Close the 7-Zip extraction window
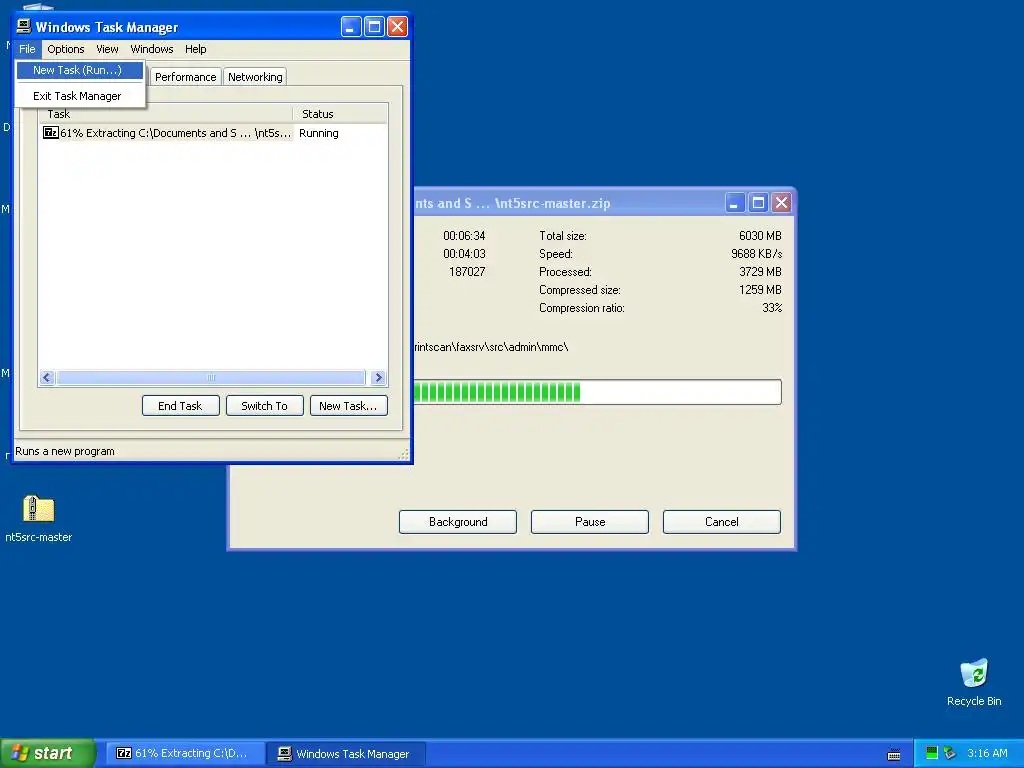1024x768 pixels. pos(781,203)
